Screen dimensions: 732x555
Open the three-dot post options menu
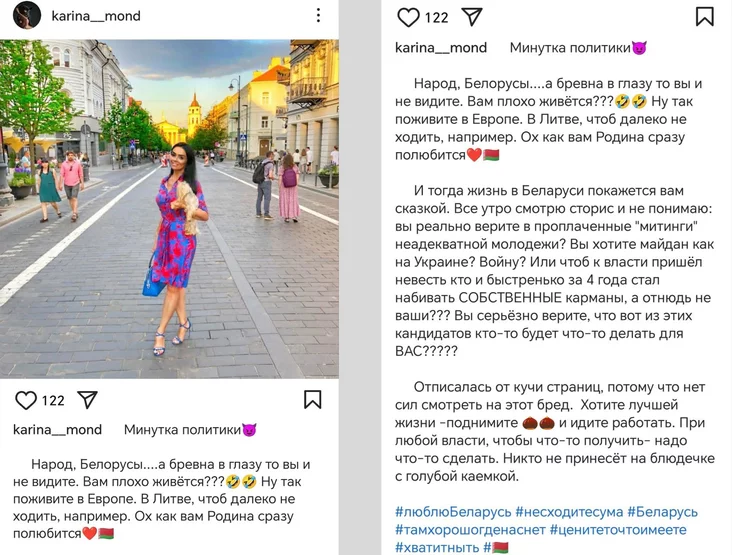(318, 15)
